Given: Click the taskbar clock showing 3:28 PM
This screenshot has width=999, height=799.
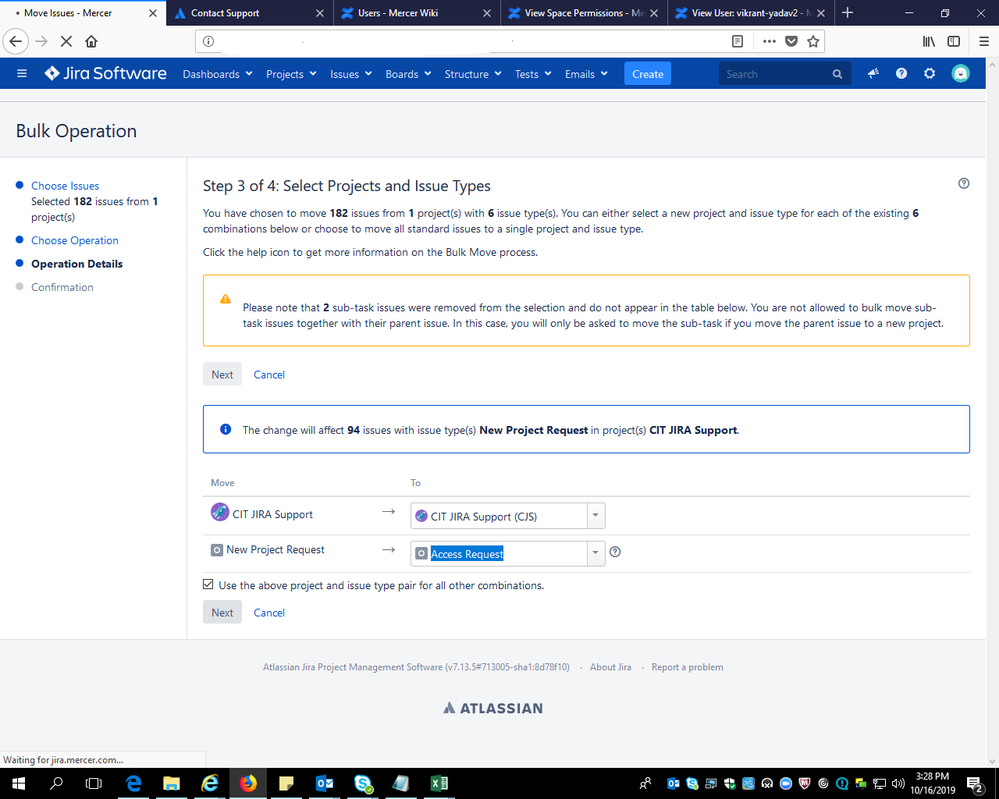Looking at the screenshot, I should tap(933, 783).
